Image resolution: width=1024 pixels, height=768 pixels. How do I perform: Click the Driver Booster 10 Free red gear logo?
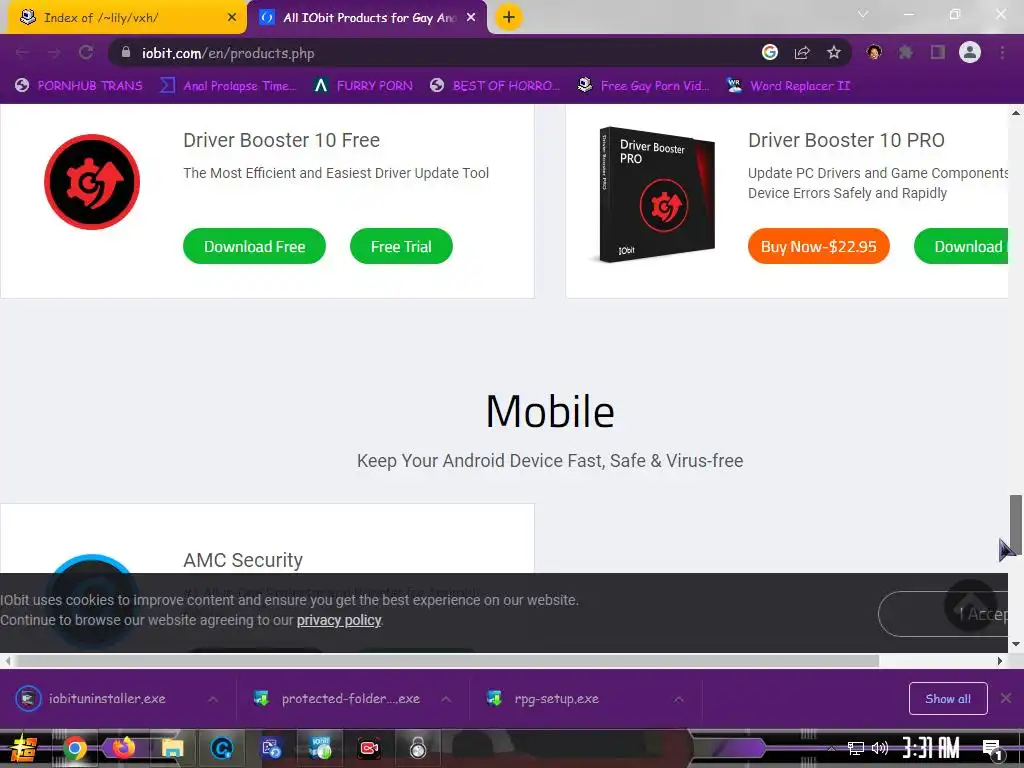92,182
